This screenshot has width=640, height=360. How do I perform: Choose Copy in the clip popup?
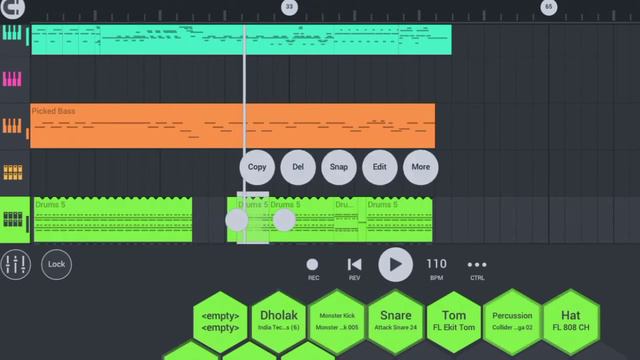tap(257, 167)
